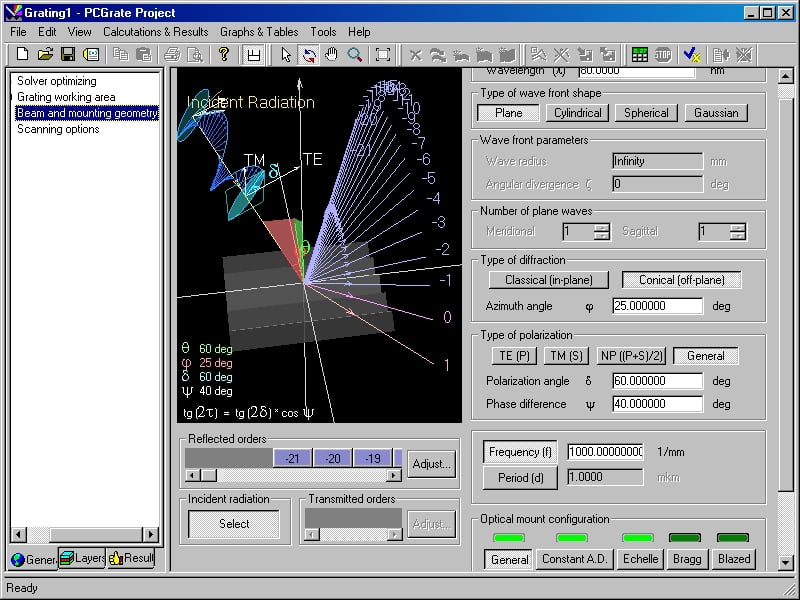Image resolution: width=800 pixels, height=600 pixels.
Task: Click the crossed-out table icon at toolbar end
Action: click(x=744, y=54)
